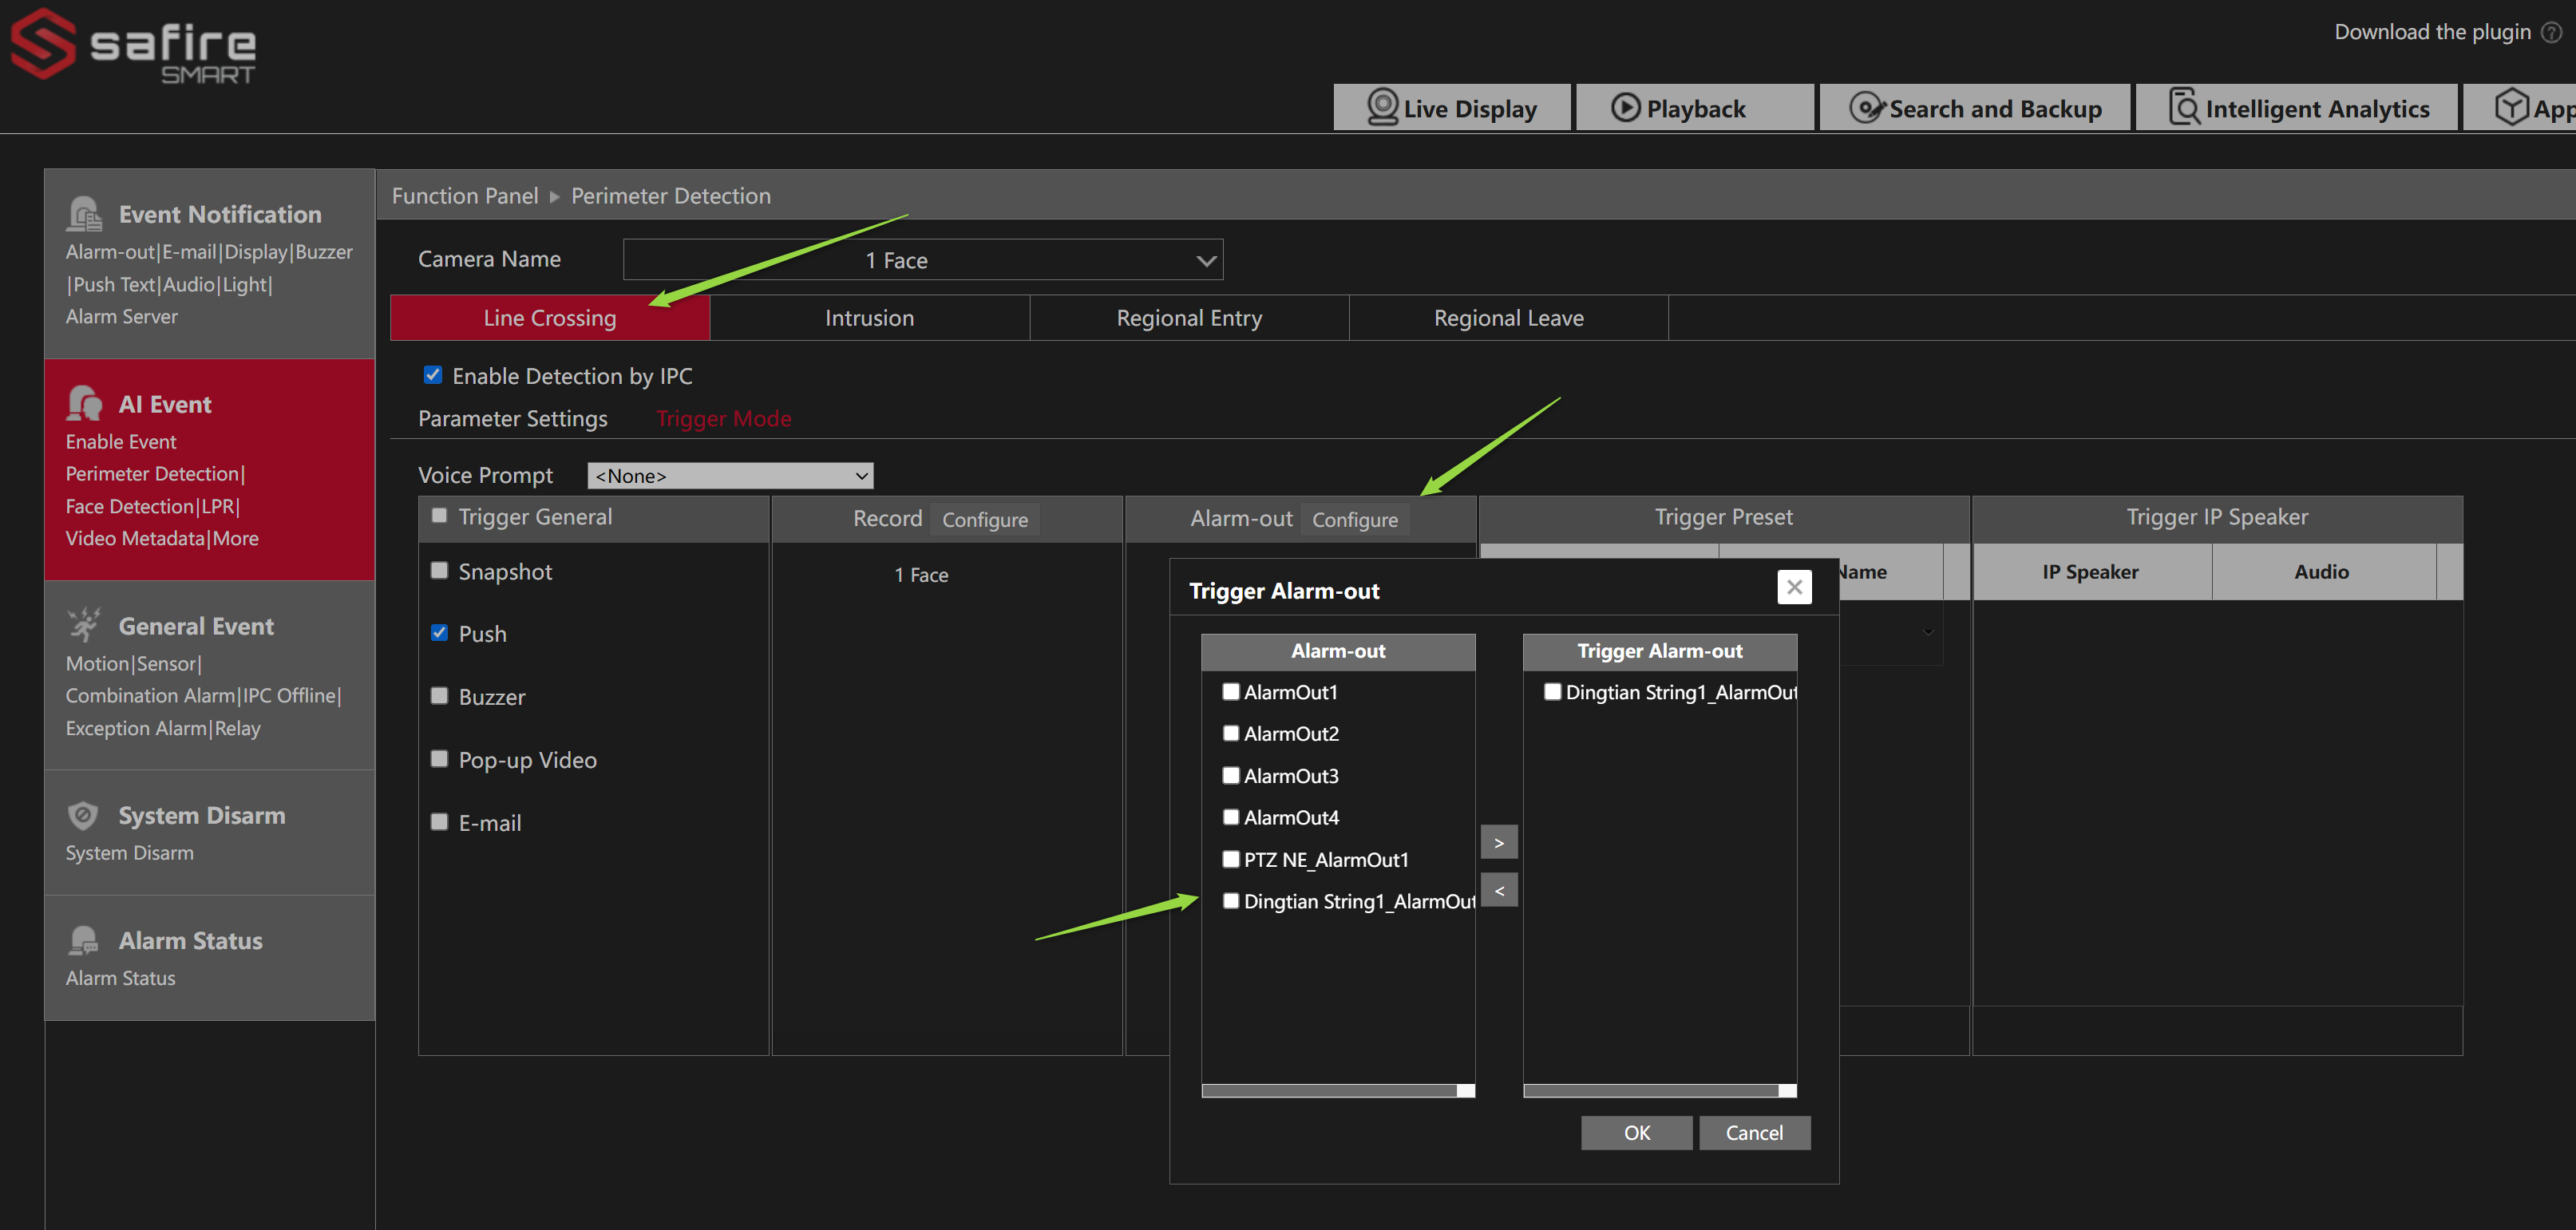The image size is (2576, 1230).
Task: Click the Event Notification alarm icon
Action: 85,214
